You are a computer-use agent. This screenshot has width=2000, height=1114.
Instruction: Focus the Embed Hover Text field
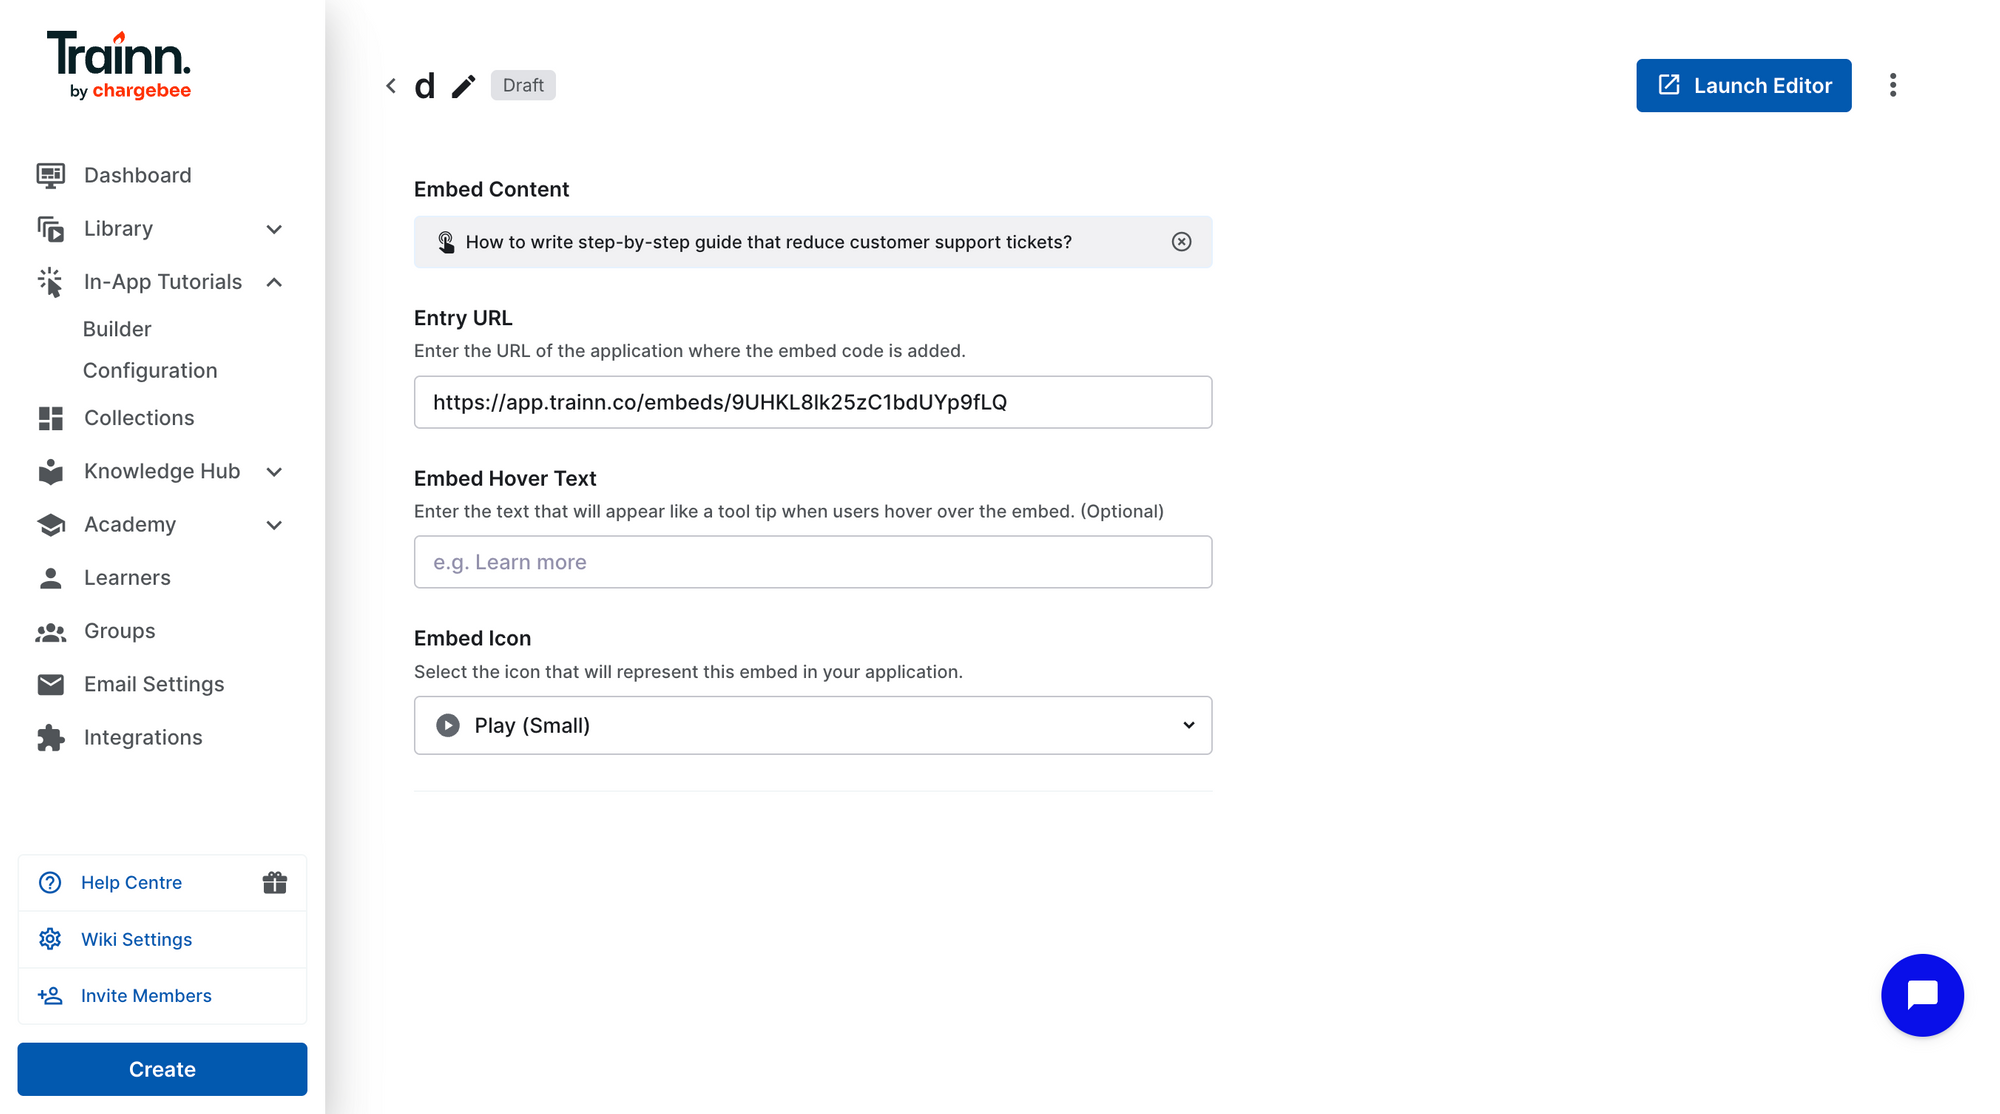point(813,562)
